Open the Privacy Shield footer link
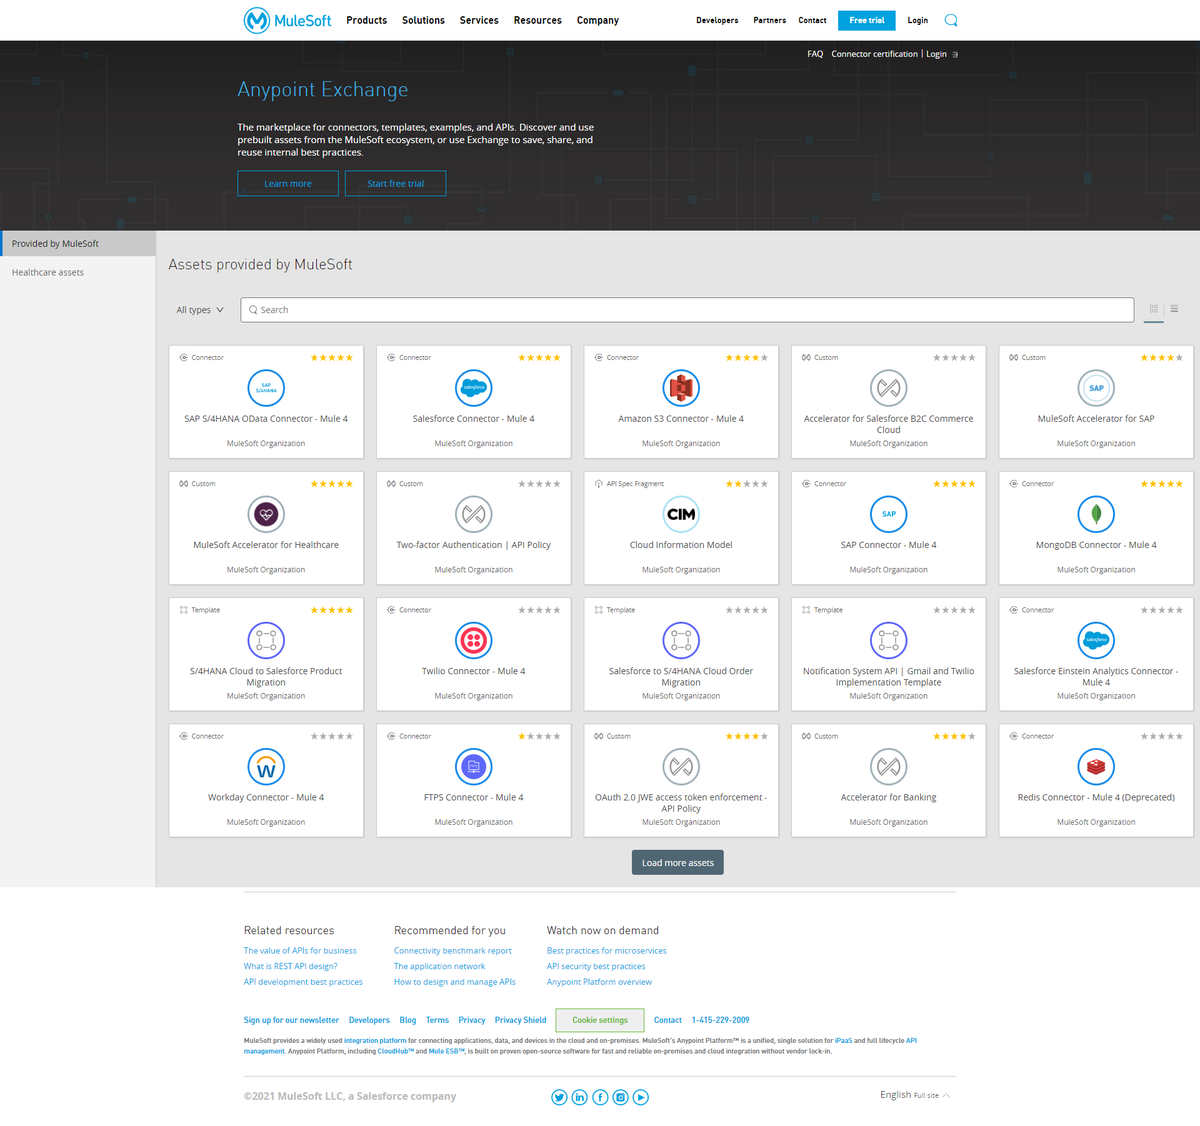 pos(520,1020)
